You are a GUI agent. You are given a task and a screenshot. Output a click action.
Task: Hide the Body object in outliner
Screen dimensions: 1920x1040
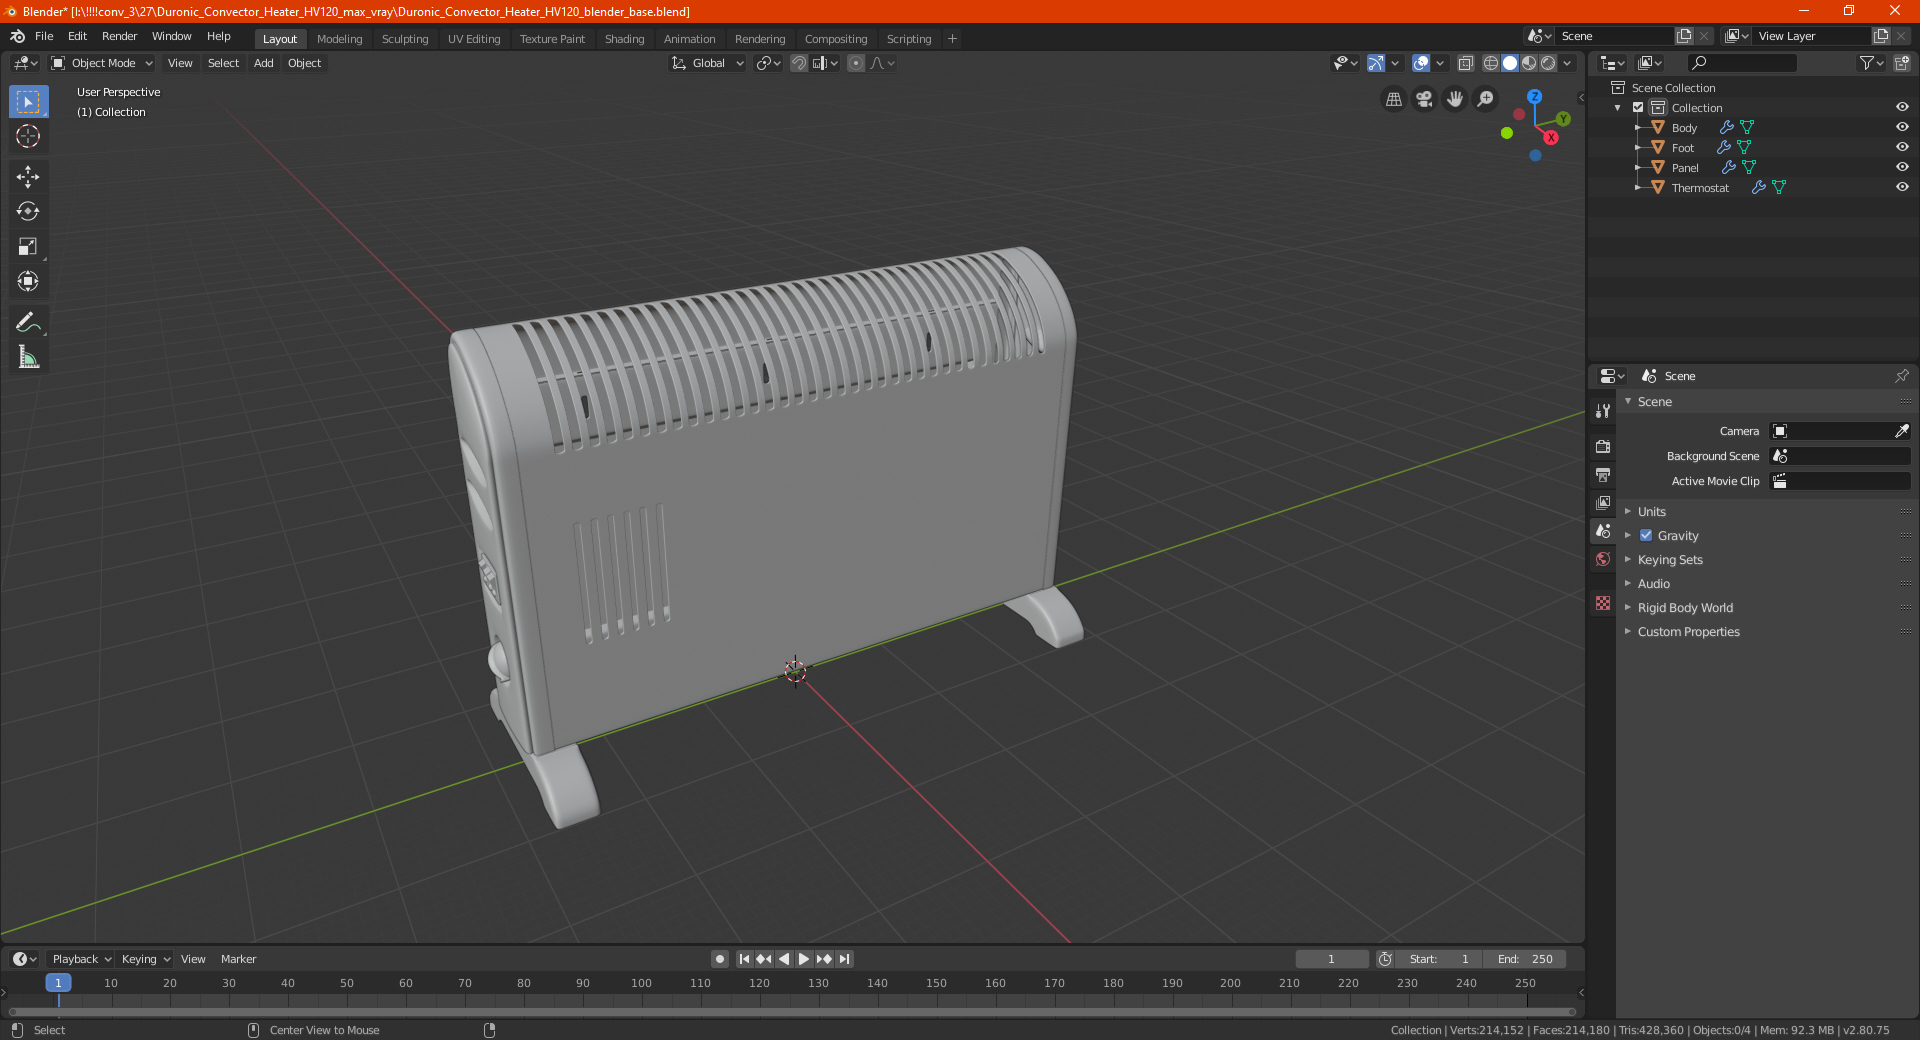click(1902, 127)
